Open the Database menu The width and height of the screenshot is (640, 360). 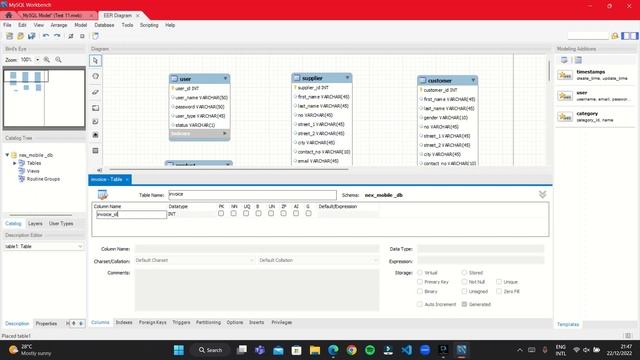point(104,25)
